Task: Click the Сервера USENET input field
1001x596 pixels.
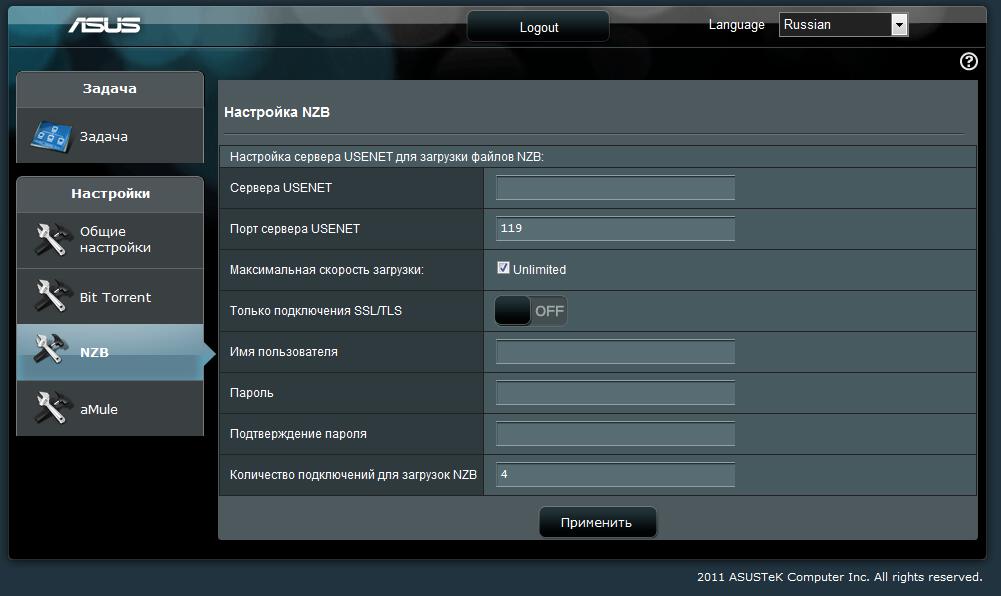Action: 615,188
